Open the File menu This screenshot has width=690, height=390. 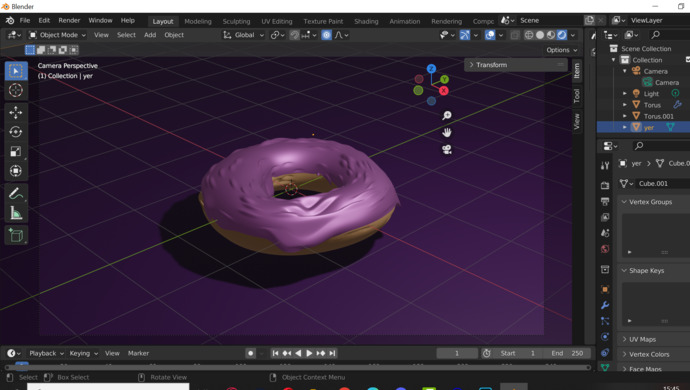(x=25, y=20)
